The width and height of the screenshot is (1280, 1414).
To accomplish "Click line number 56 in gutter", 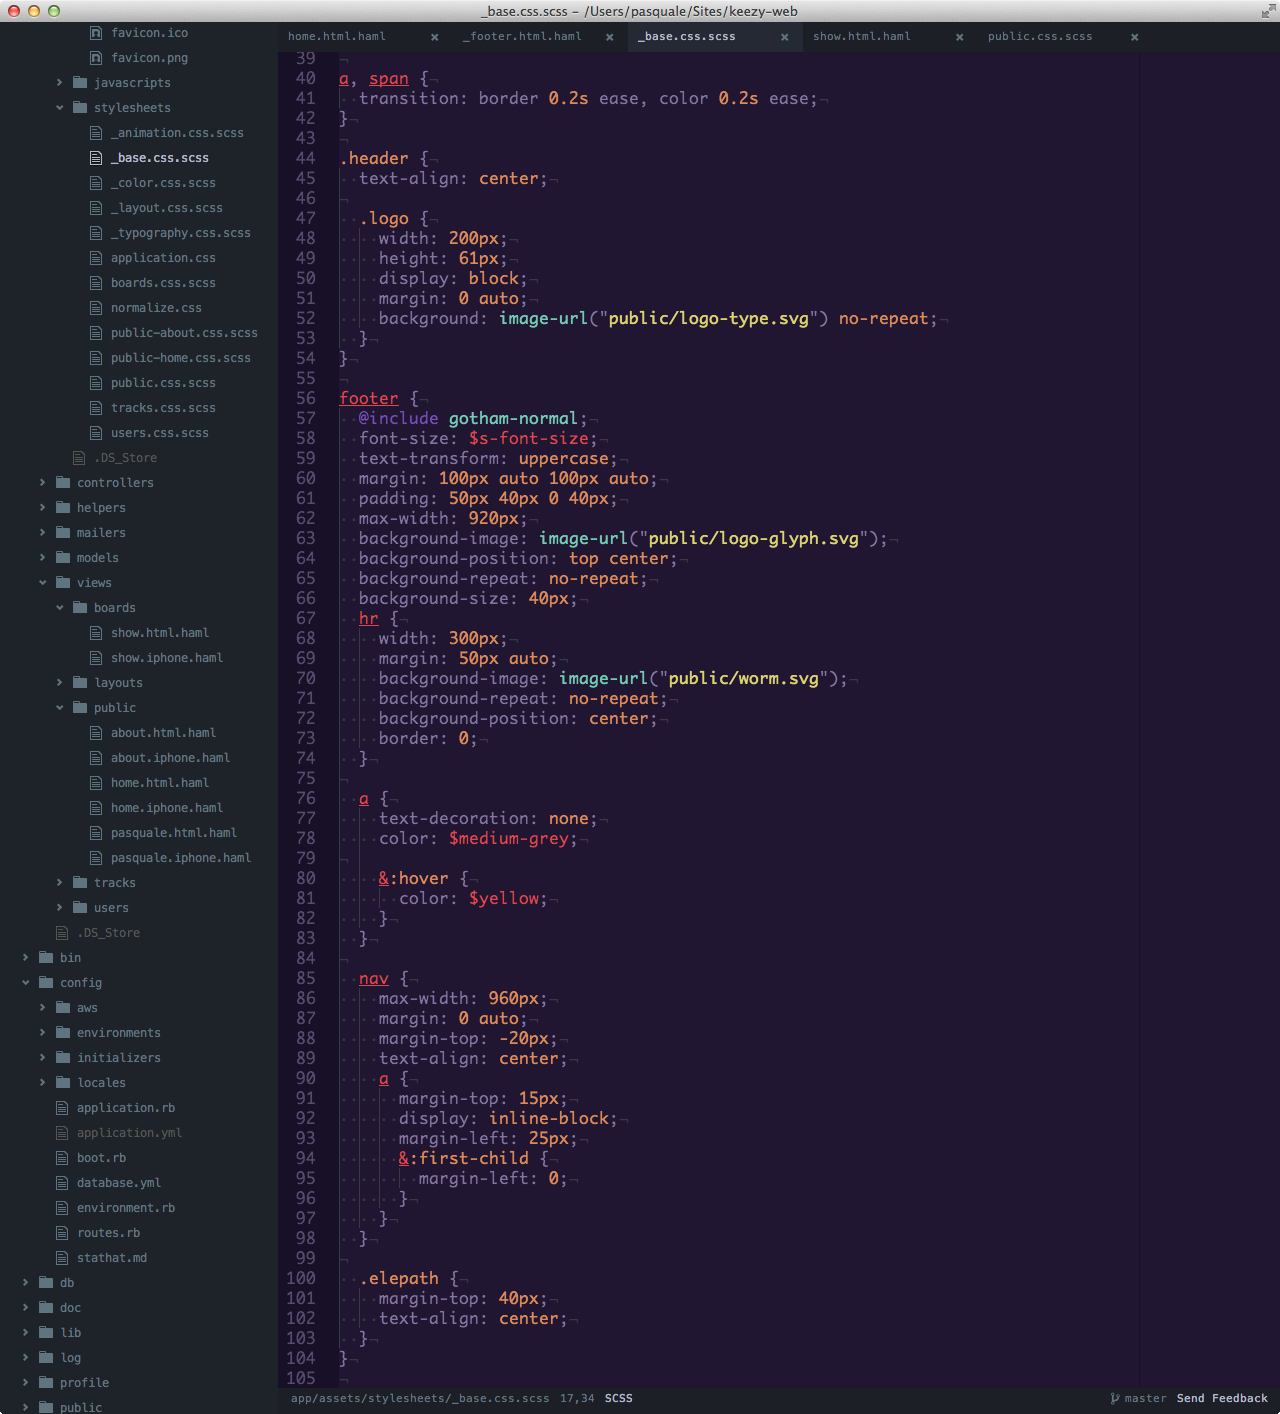I will [306, 398].
